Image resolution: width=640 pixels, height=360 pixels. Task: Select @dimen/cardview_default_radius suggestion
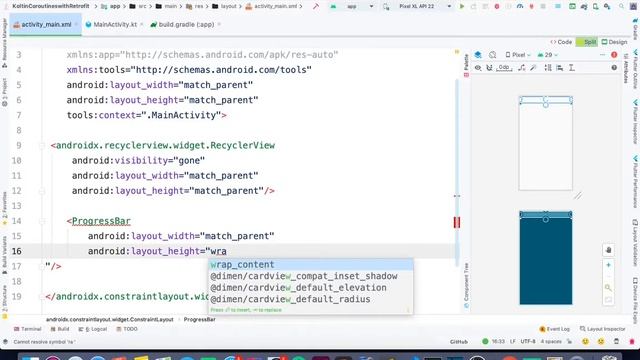[311, 299]
